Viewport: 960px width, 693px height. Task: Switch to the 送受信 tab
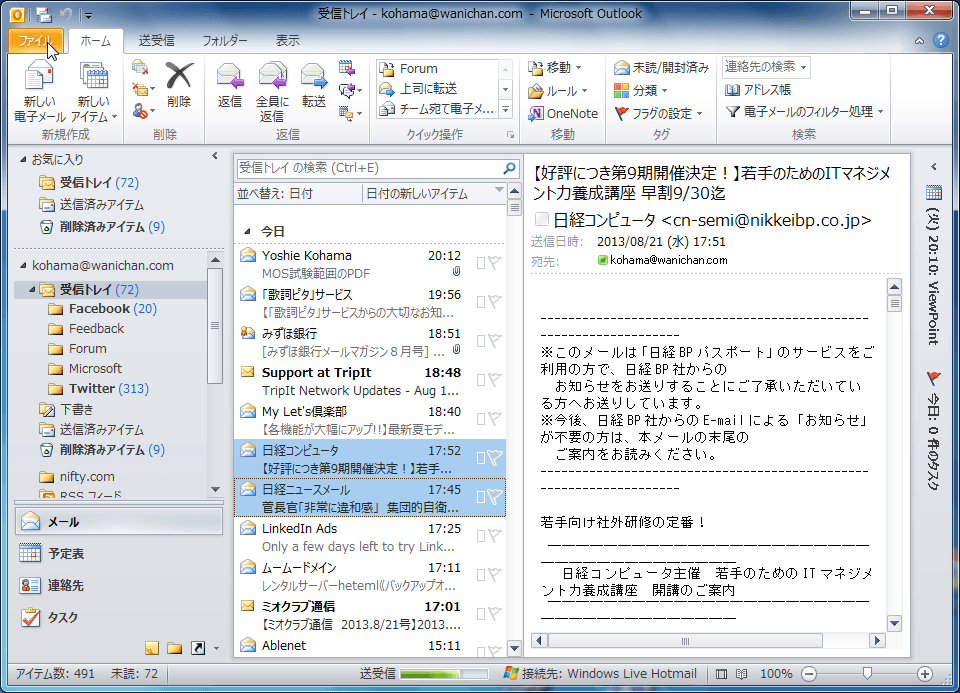[x=157, y=40]
